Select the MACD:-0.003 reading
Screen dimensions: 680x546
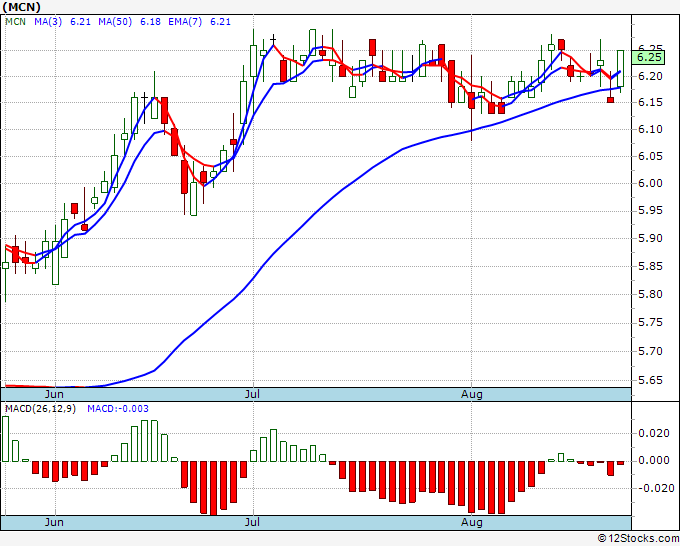(x=118, y=409)
